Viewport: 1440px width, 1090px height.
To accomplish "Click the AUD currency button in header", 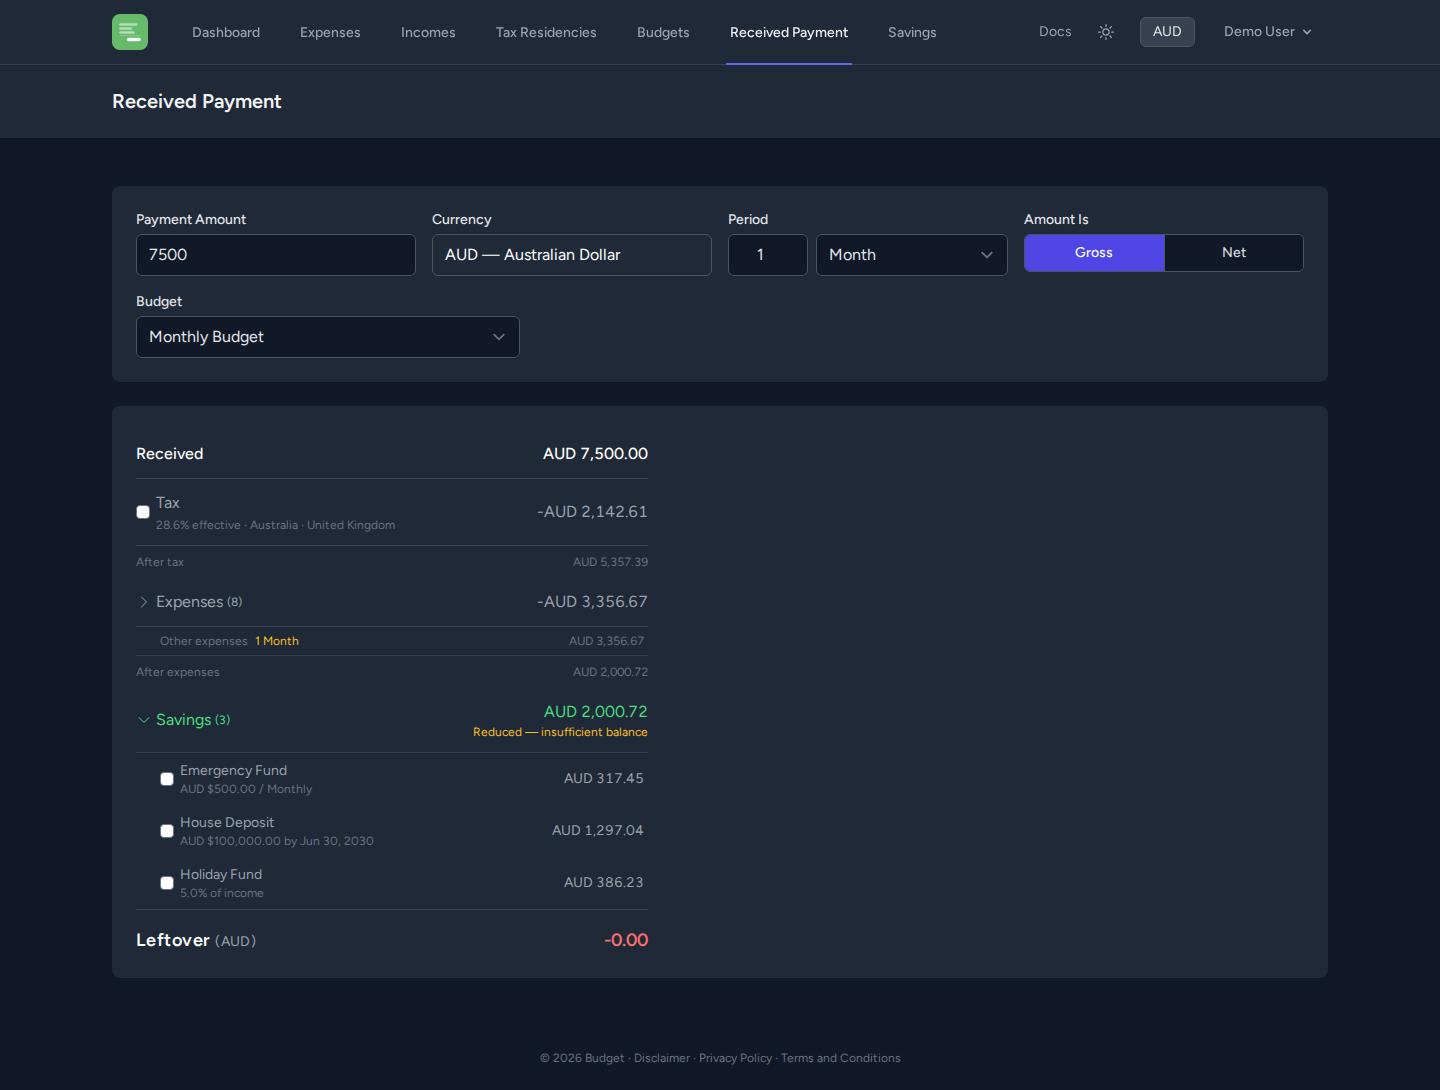I will (x=1167, y=32).
